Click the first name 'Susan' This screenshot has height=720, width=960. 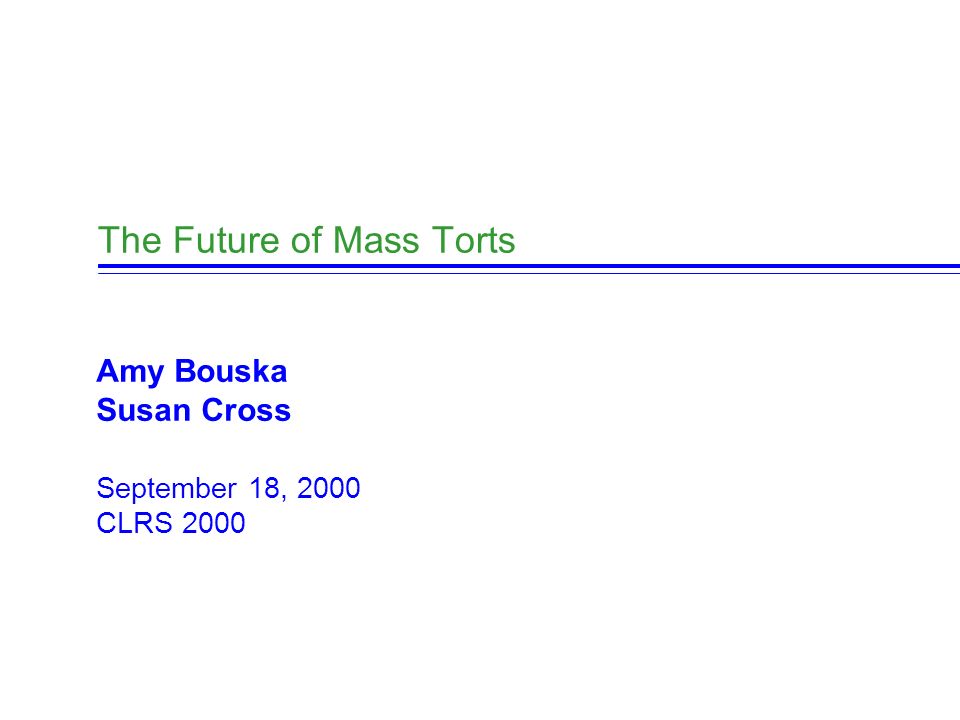pos(144,410)
